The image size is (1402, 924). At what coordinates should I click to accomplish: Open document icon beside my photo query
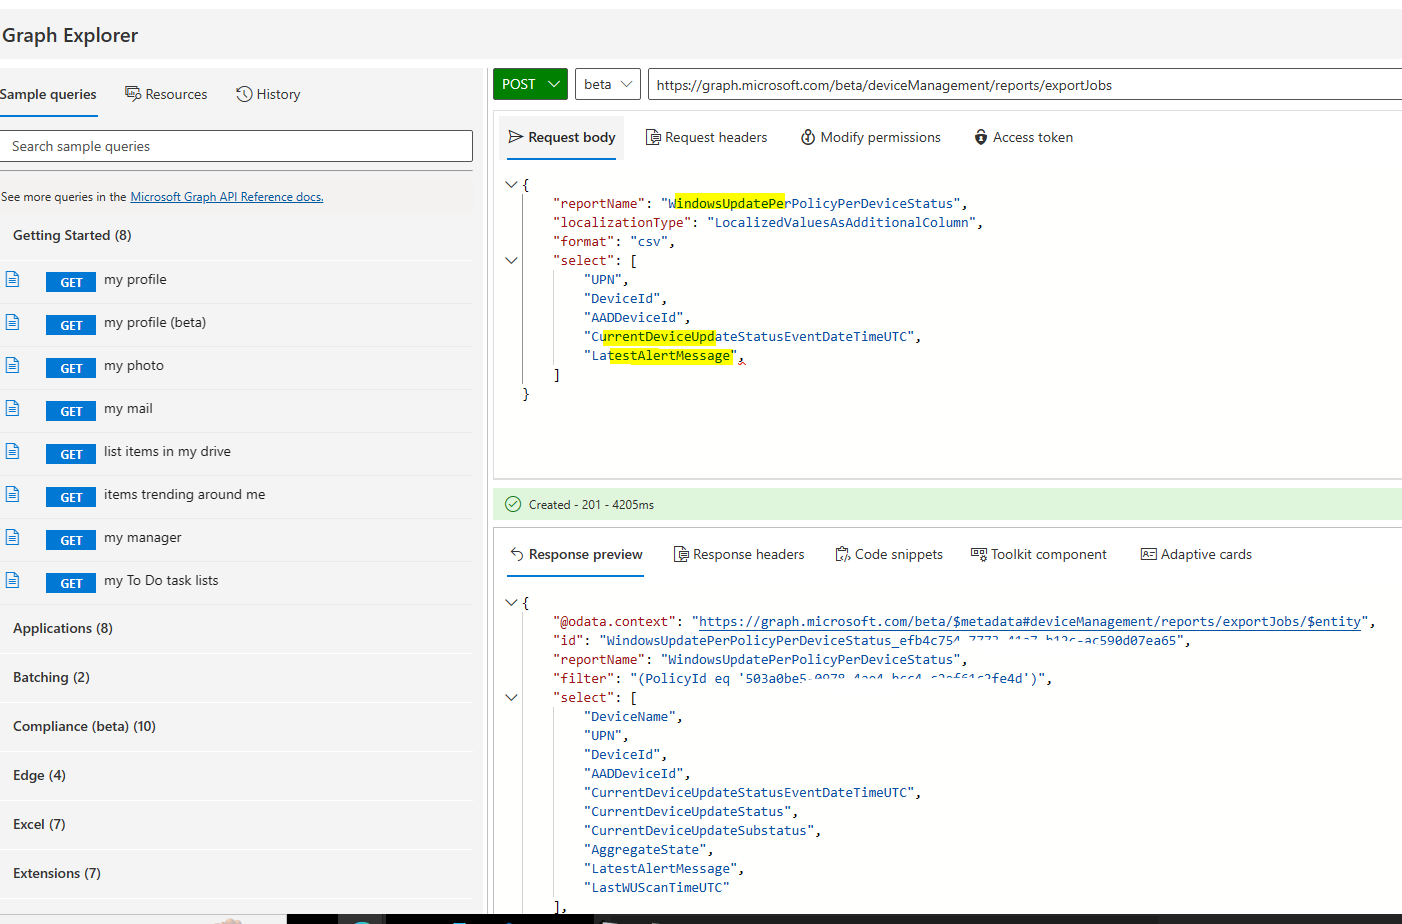click(12, 365)
